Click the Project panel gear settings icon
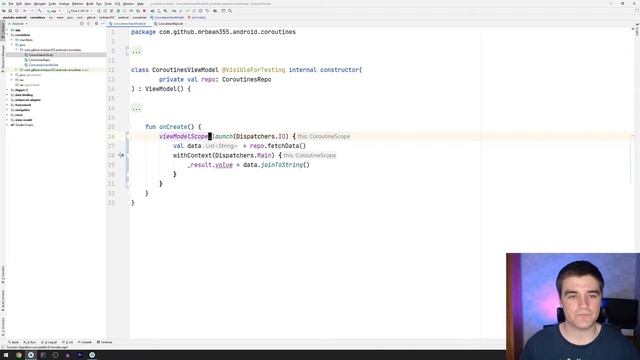Viewport: 640px width, 360px height. point(96,24)
